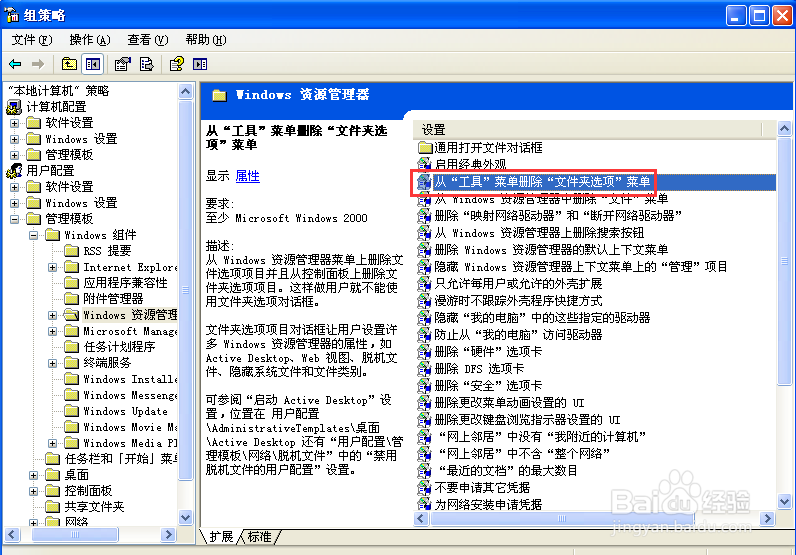Click policy icon beside 删除"安全"选项卡
796x555 pixels.
pyautogui.click(x=424, y=385)
